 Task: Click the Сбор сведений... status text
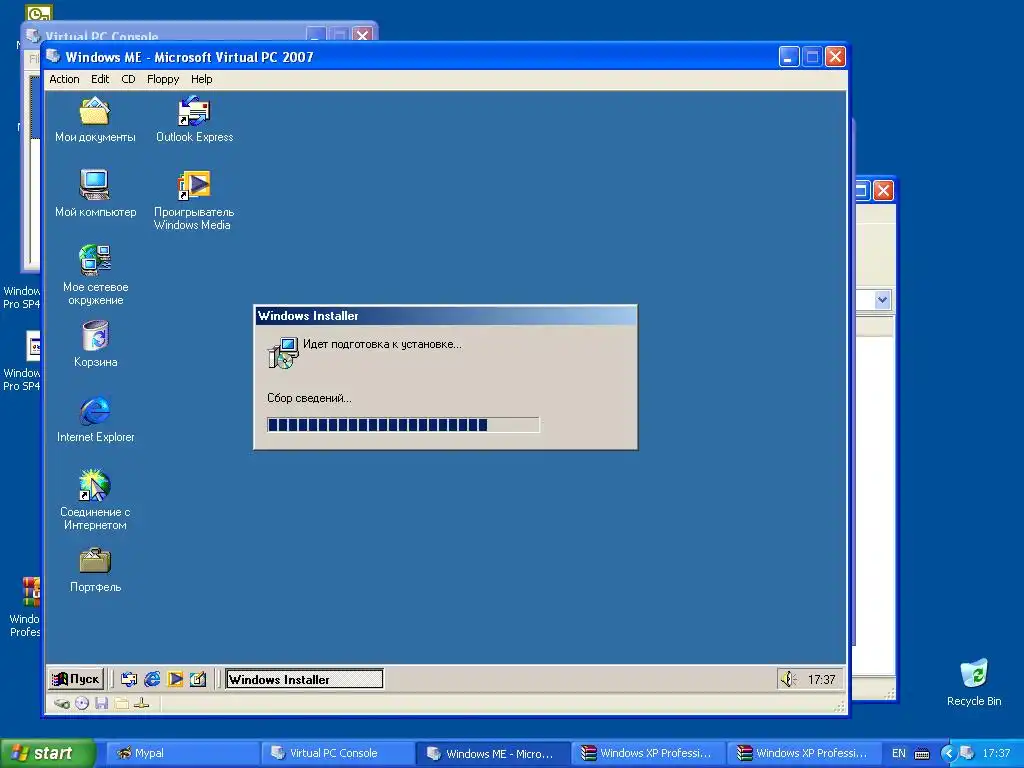309,398
